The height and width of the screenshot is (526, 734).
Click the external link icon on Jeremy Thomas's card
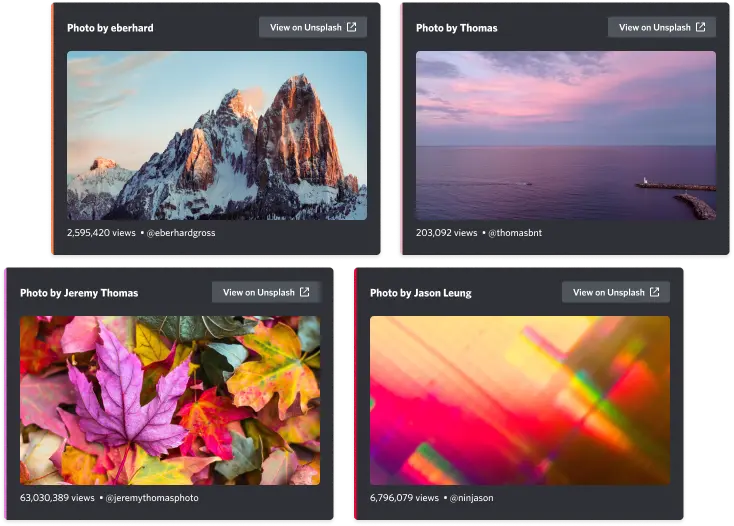(x=304, y=292)
